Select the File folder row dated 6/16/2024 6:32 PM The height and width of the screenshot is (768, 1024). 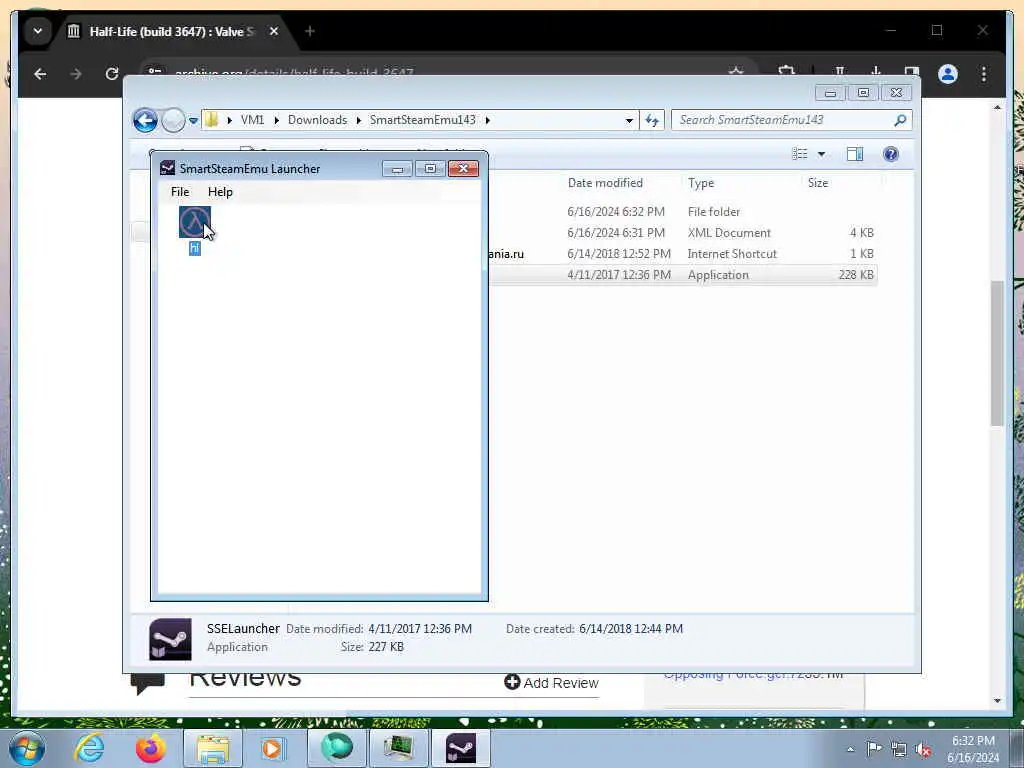[x=682, y=212]
